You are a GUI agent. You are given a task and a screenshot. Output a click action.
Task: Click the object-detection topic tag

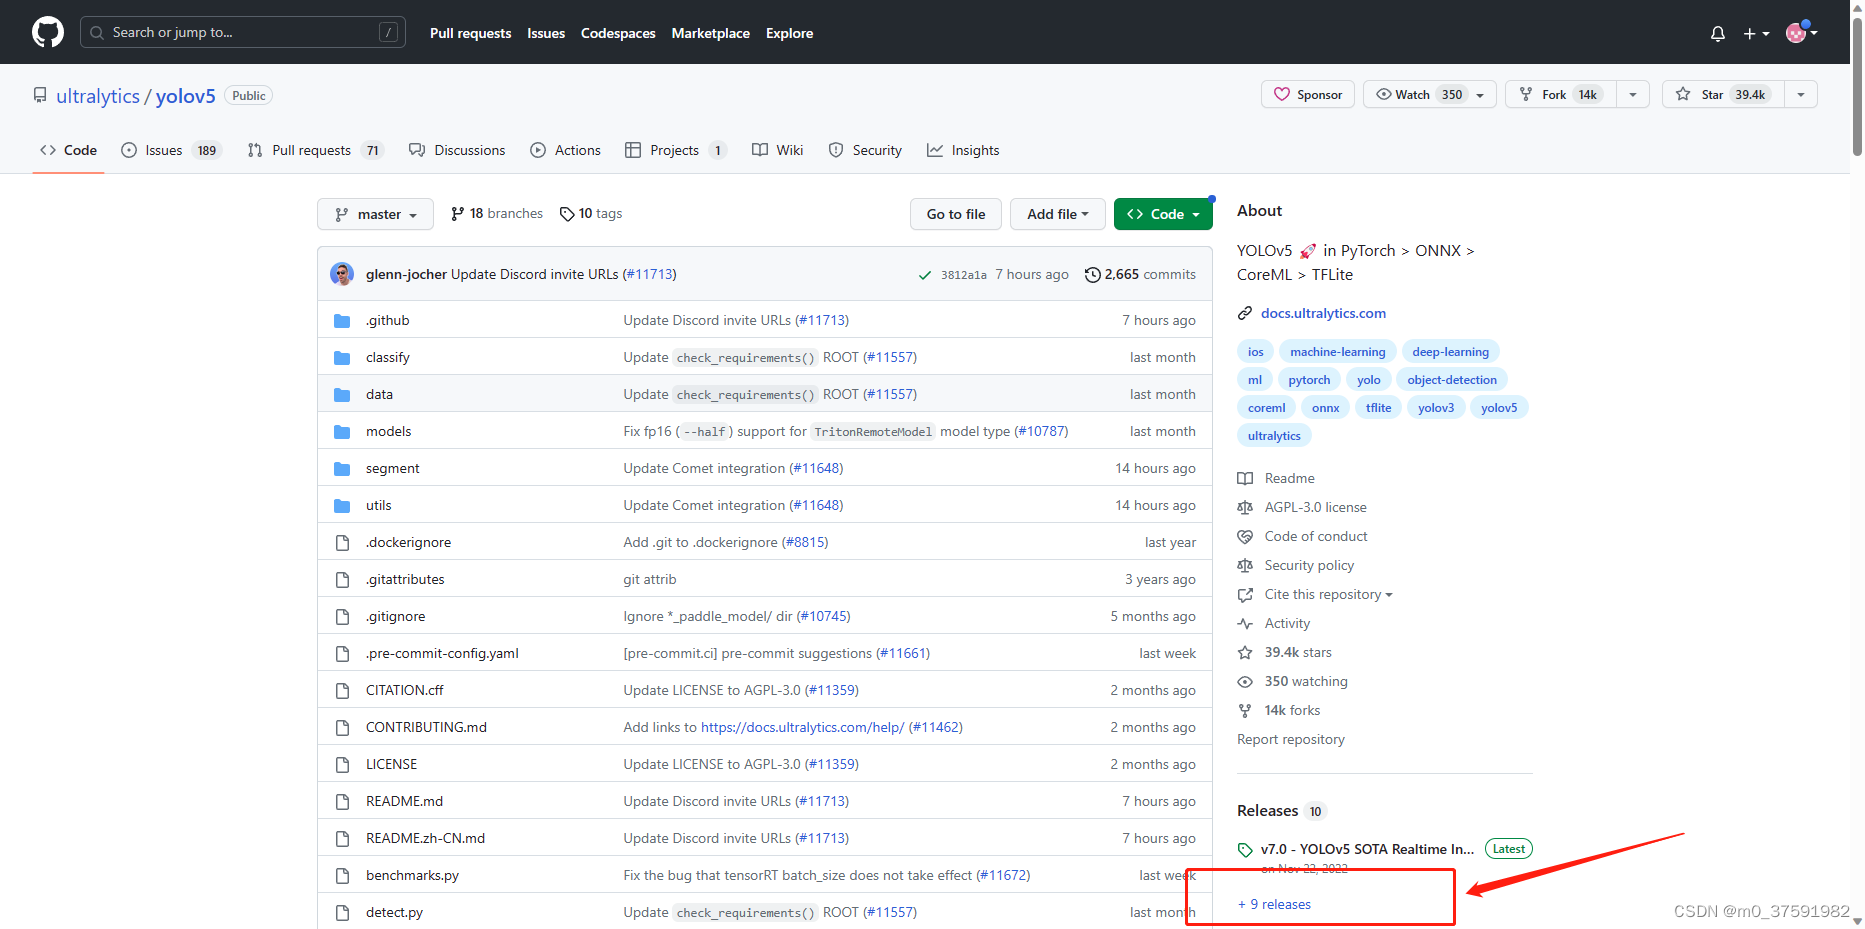(x=1451, y=380)
